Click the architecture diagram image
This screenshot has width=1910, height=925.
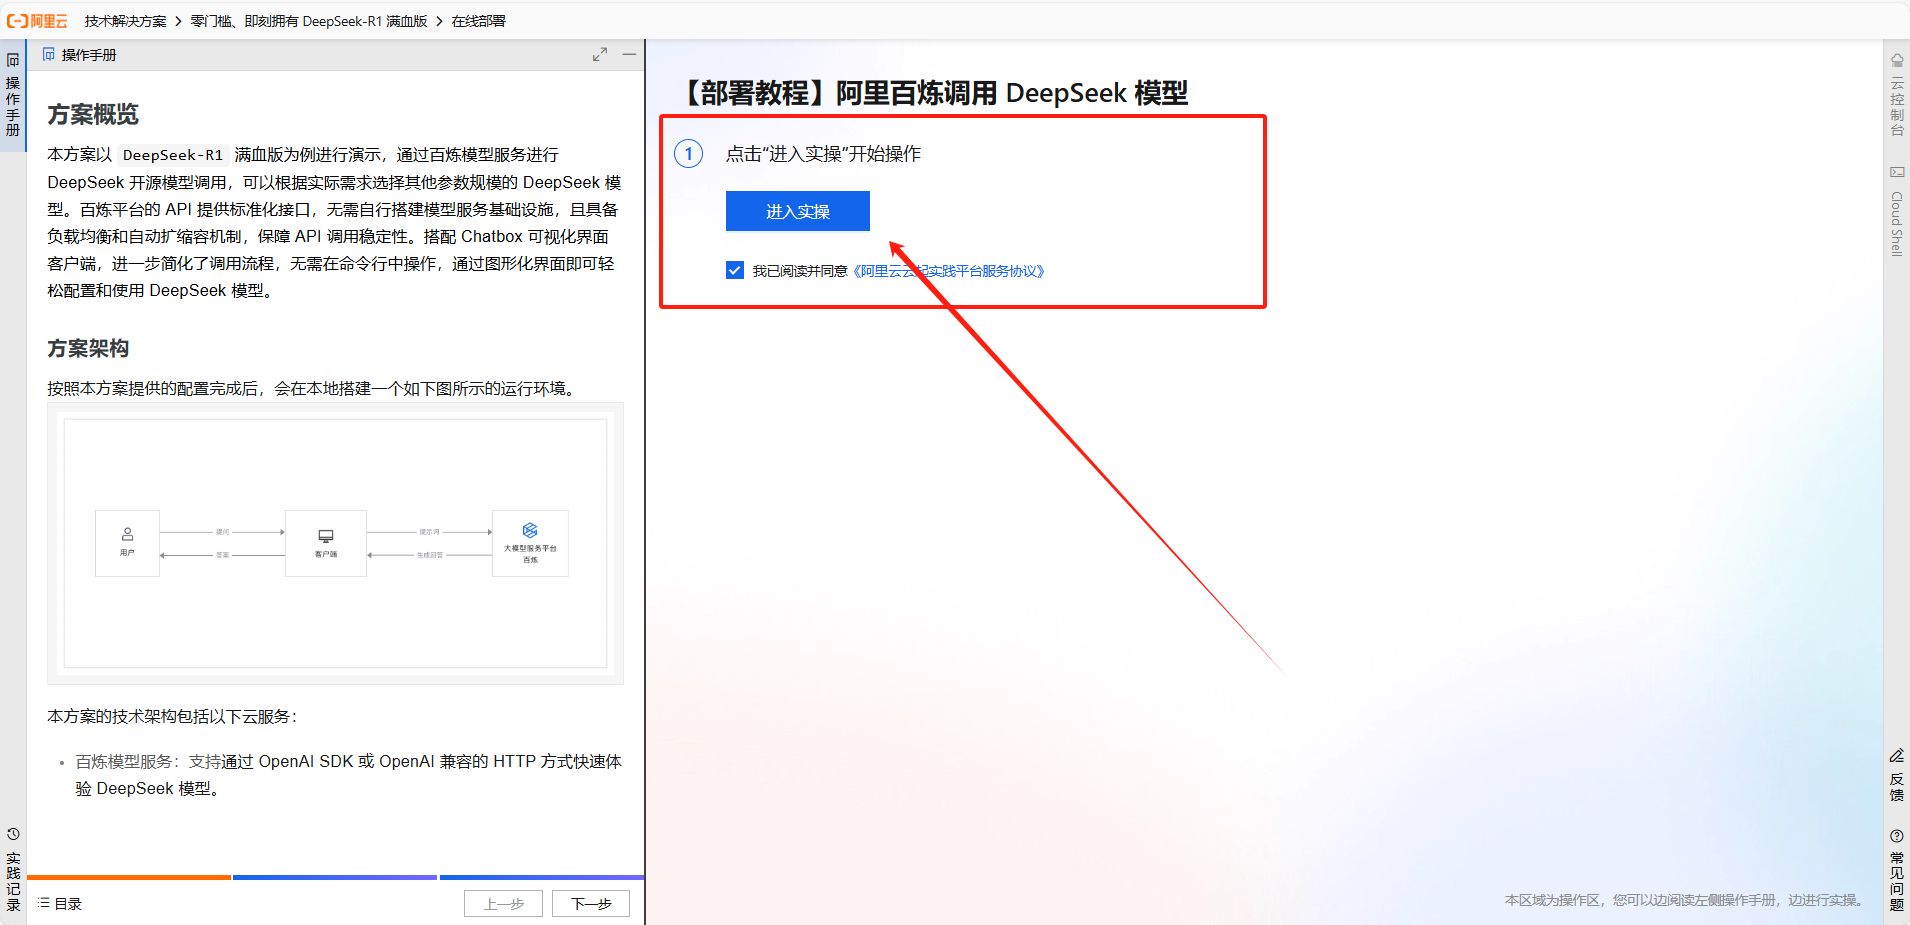coord(335,543)
